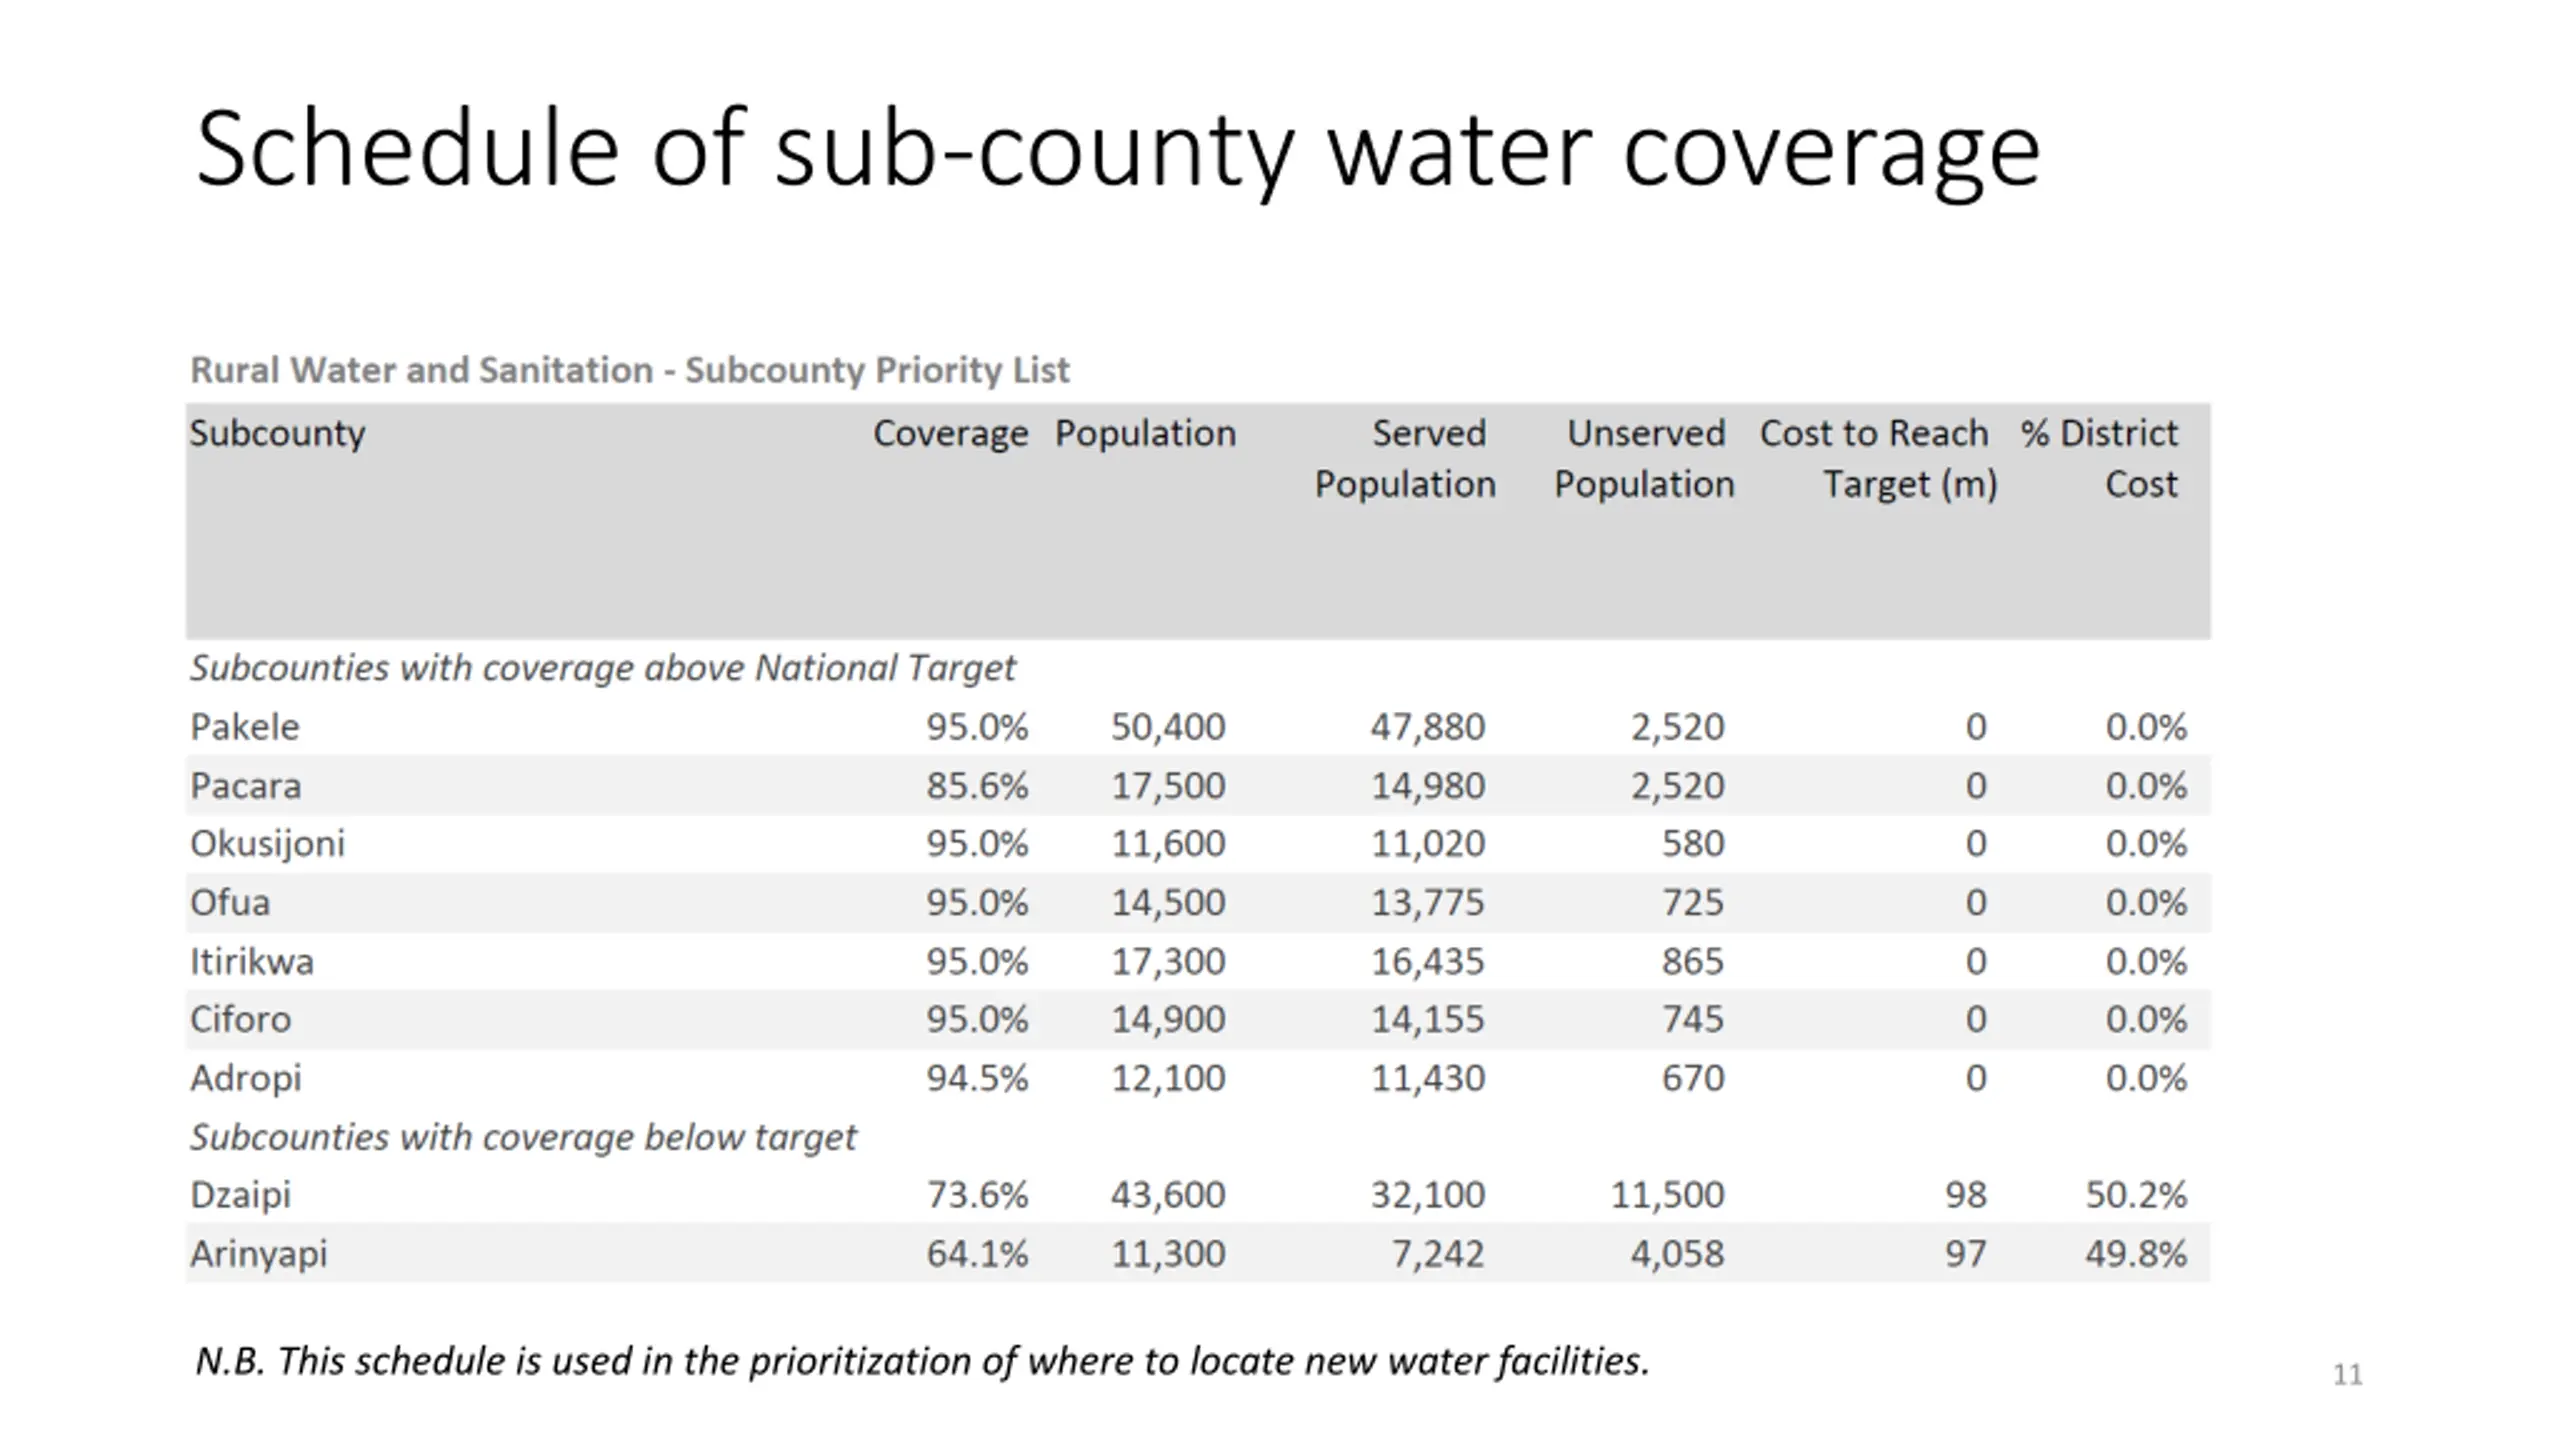The image size is (2560, 1440).
Task: Click the slide title 'Schedule of sub-county water coverage'
Action: pos(1117,150)
